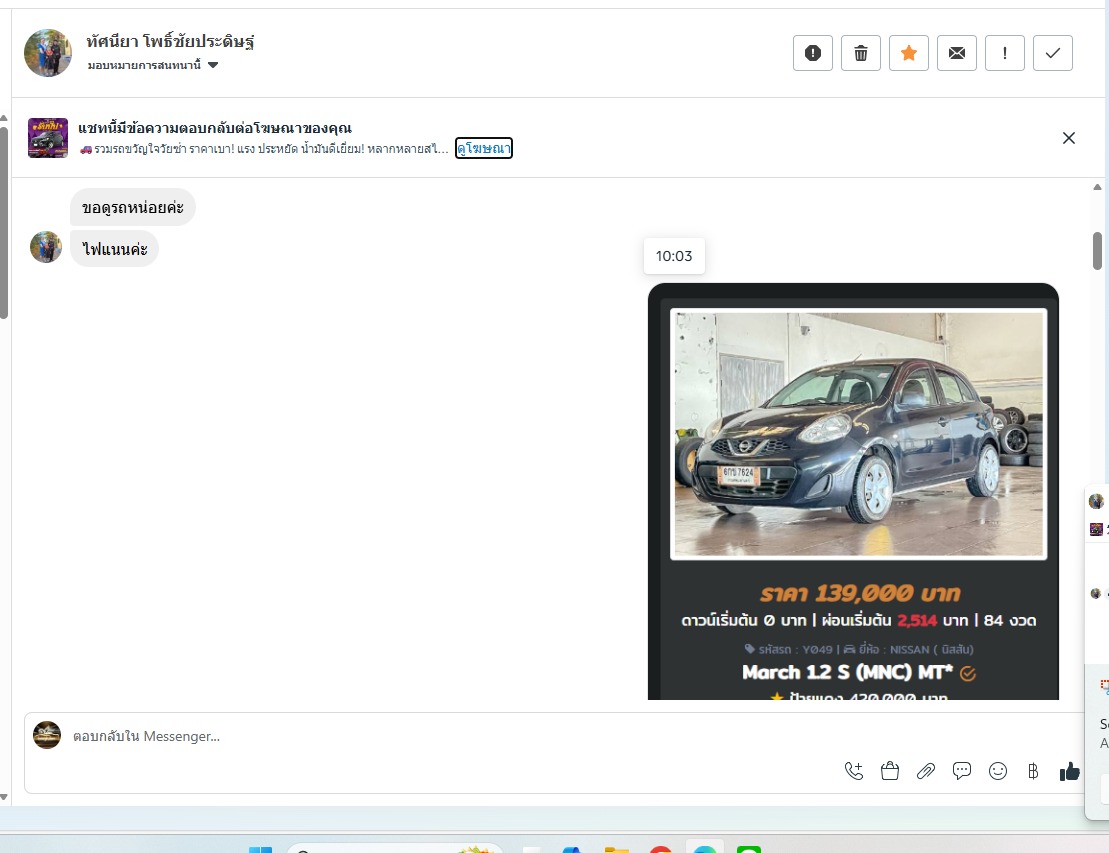Open saved replies with the speech bubble icon

pos(962,771)
